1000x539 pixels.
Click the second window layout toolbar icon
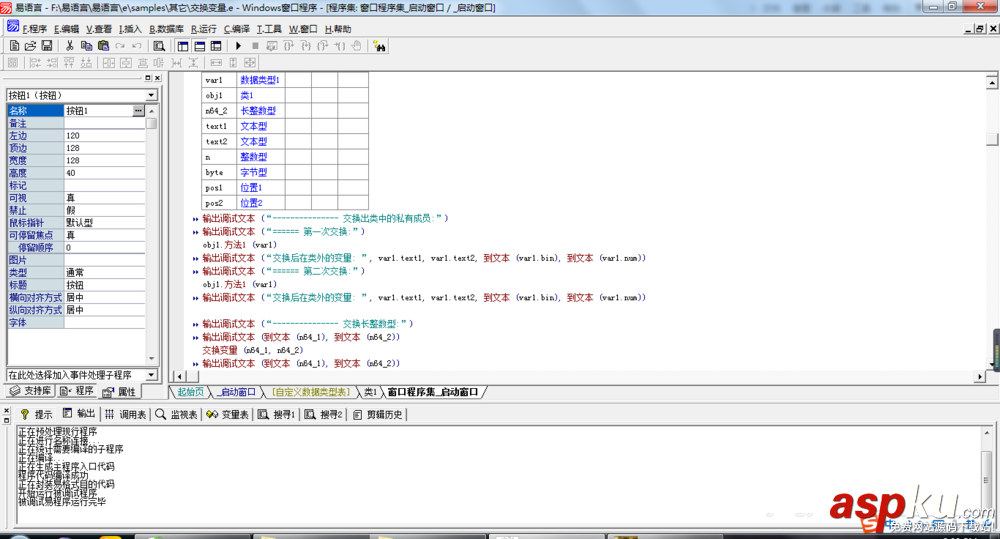pyautogui.click(x=200, y=46)
